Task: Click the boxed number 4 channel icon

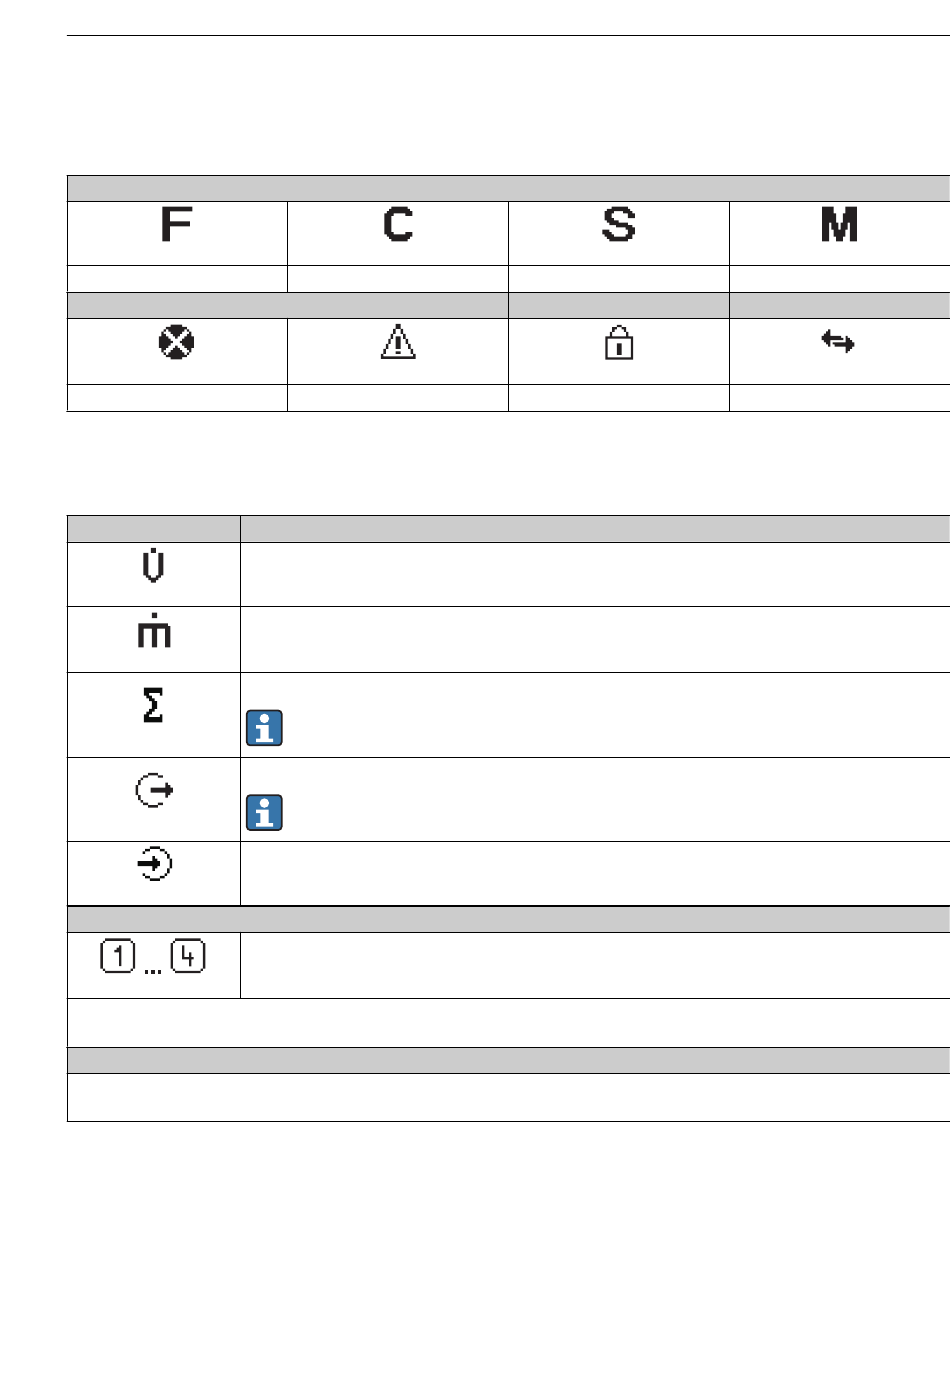Action: 188,957
